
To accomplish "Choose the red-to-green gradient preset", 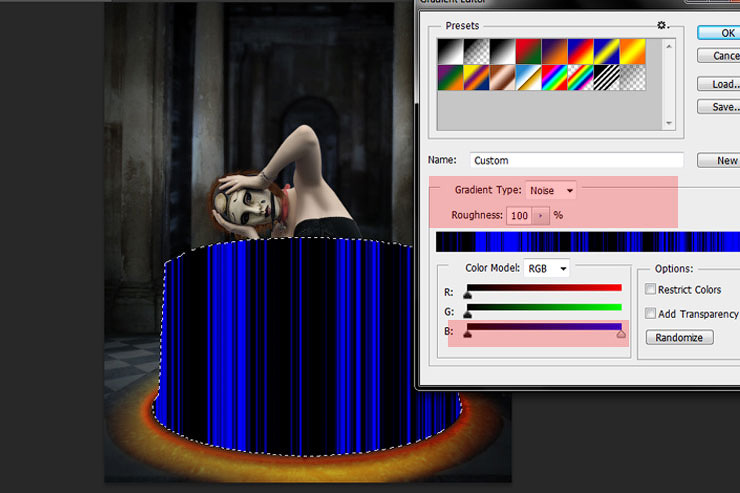I will pyautogui.click(x=529, y=51).
